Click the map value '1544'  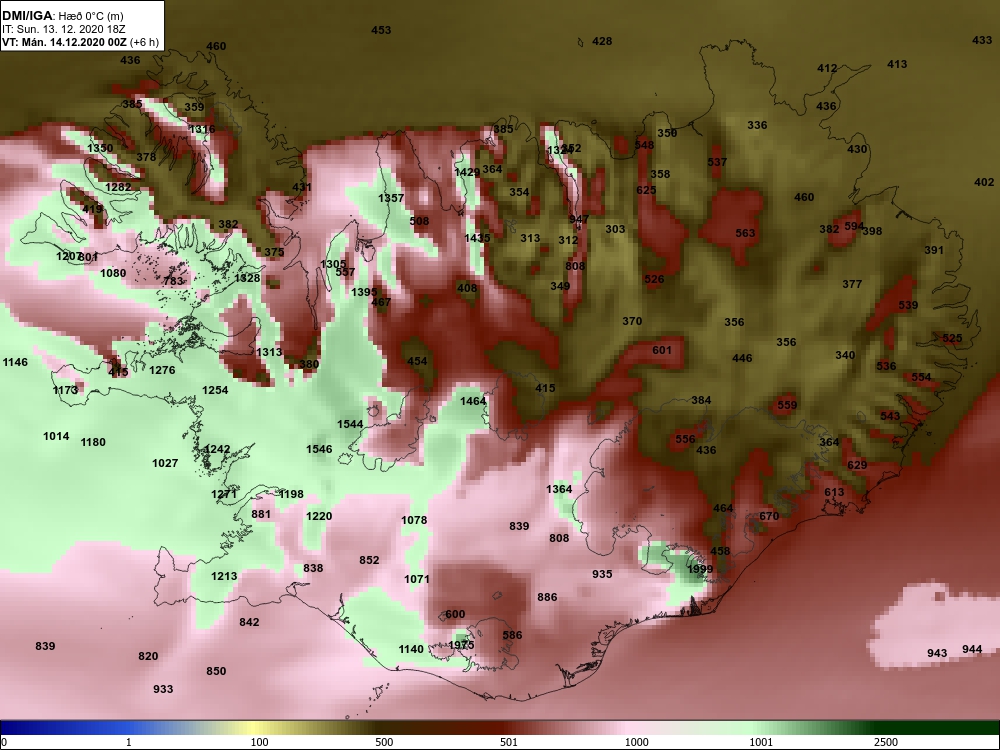(x=350, y=424)
